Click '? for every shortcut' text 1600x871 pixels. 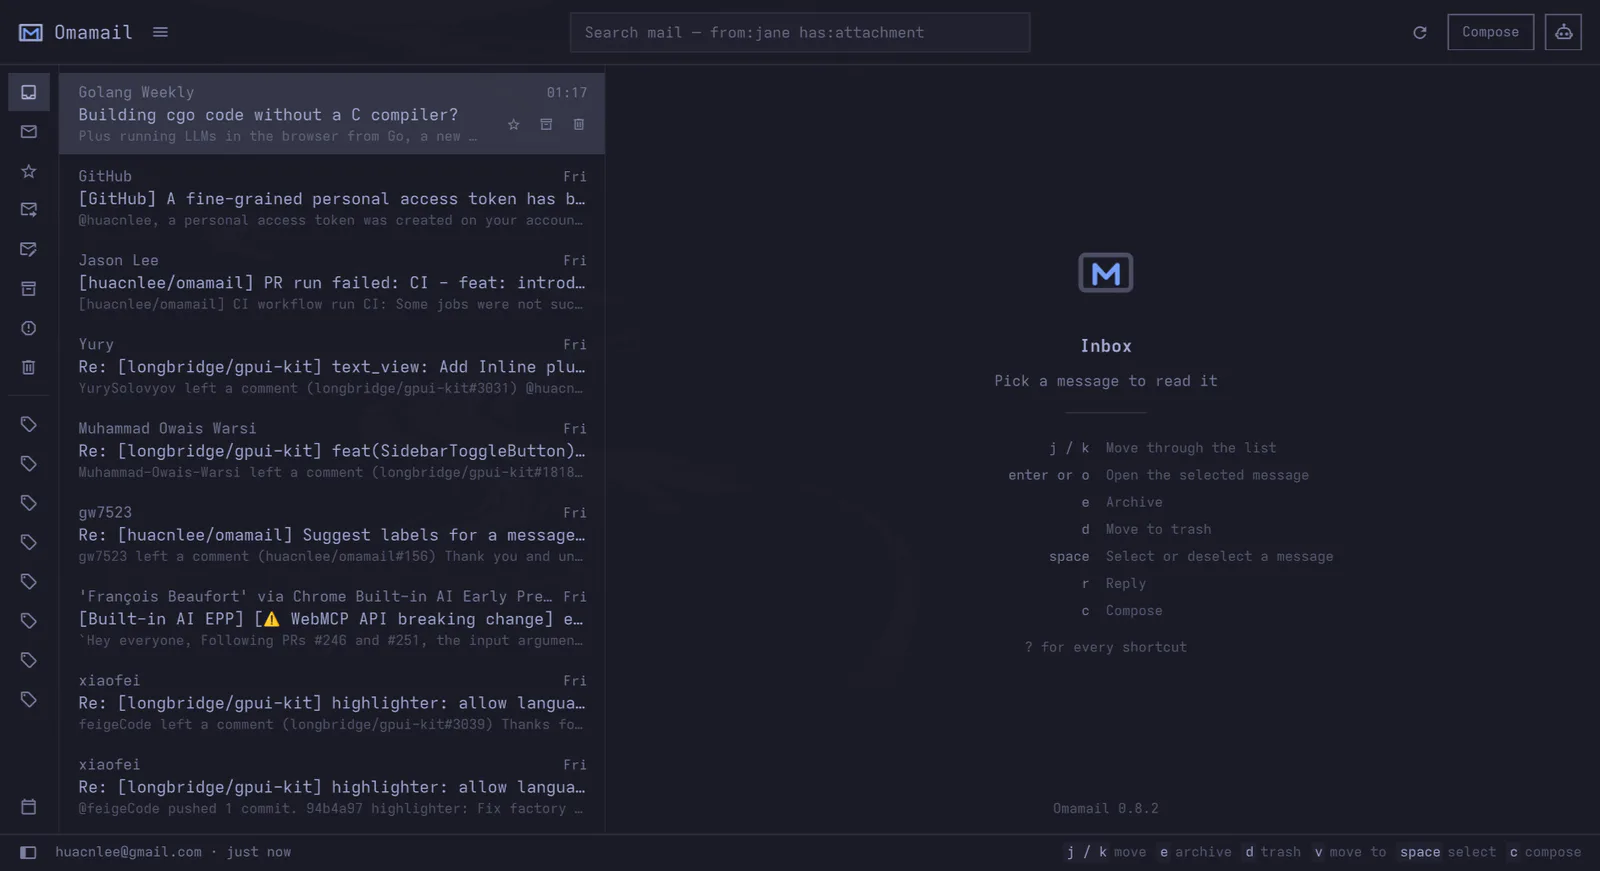click(x=1105, y=647)
